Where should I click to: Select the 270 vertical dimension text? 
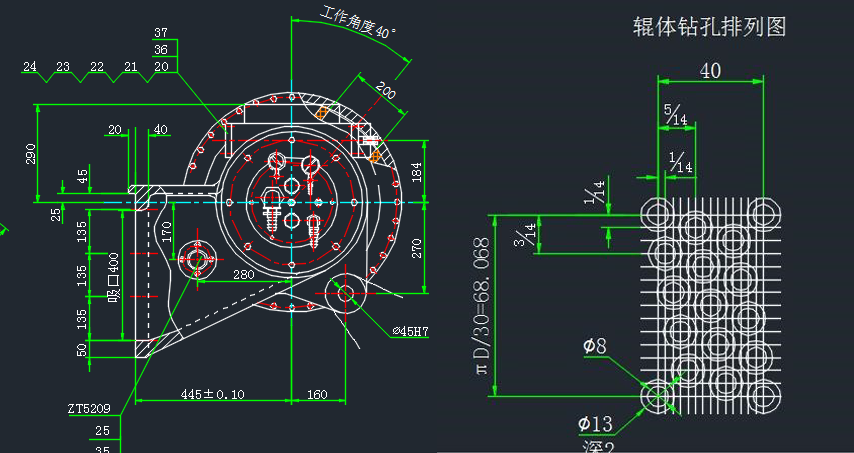click(418, 247)
